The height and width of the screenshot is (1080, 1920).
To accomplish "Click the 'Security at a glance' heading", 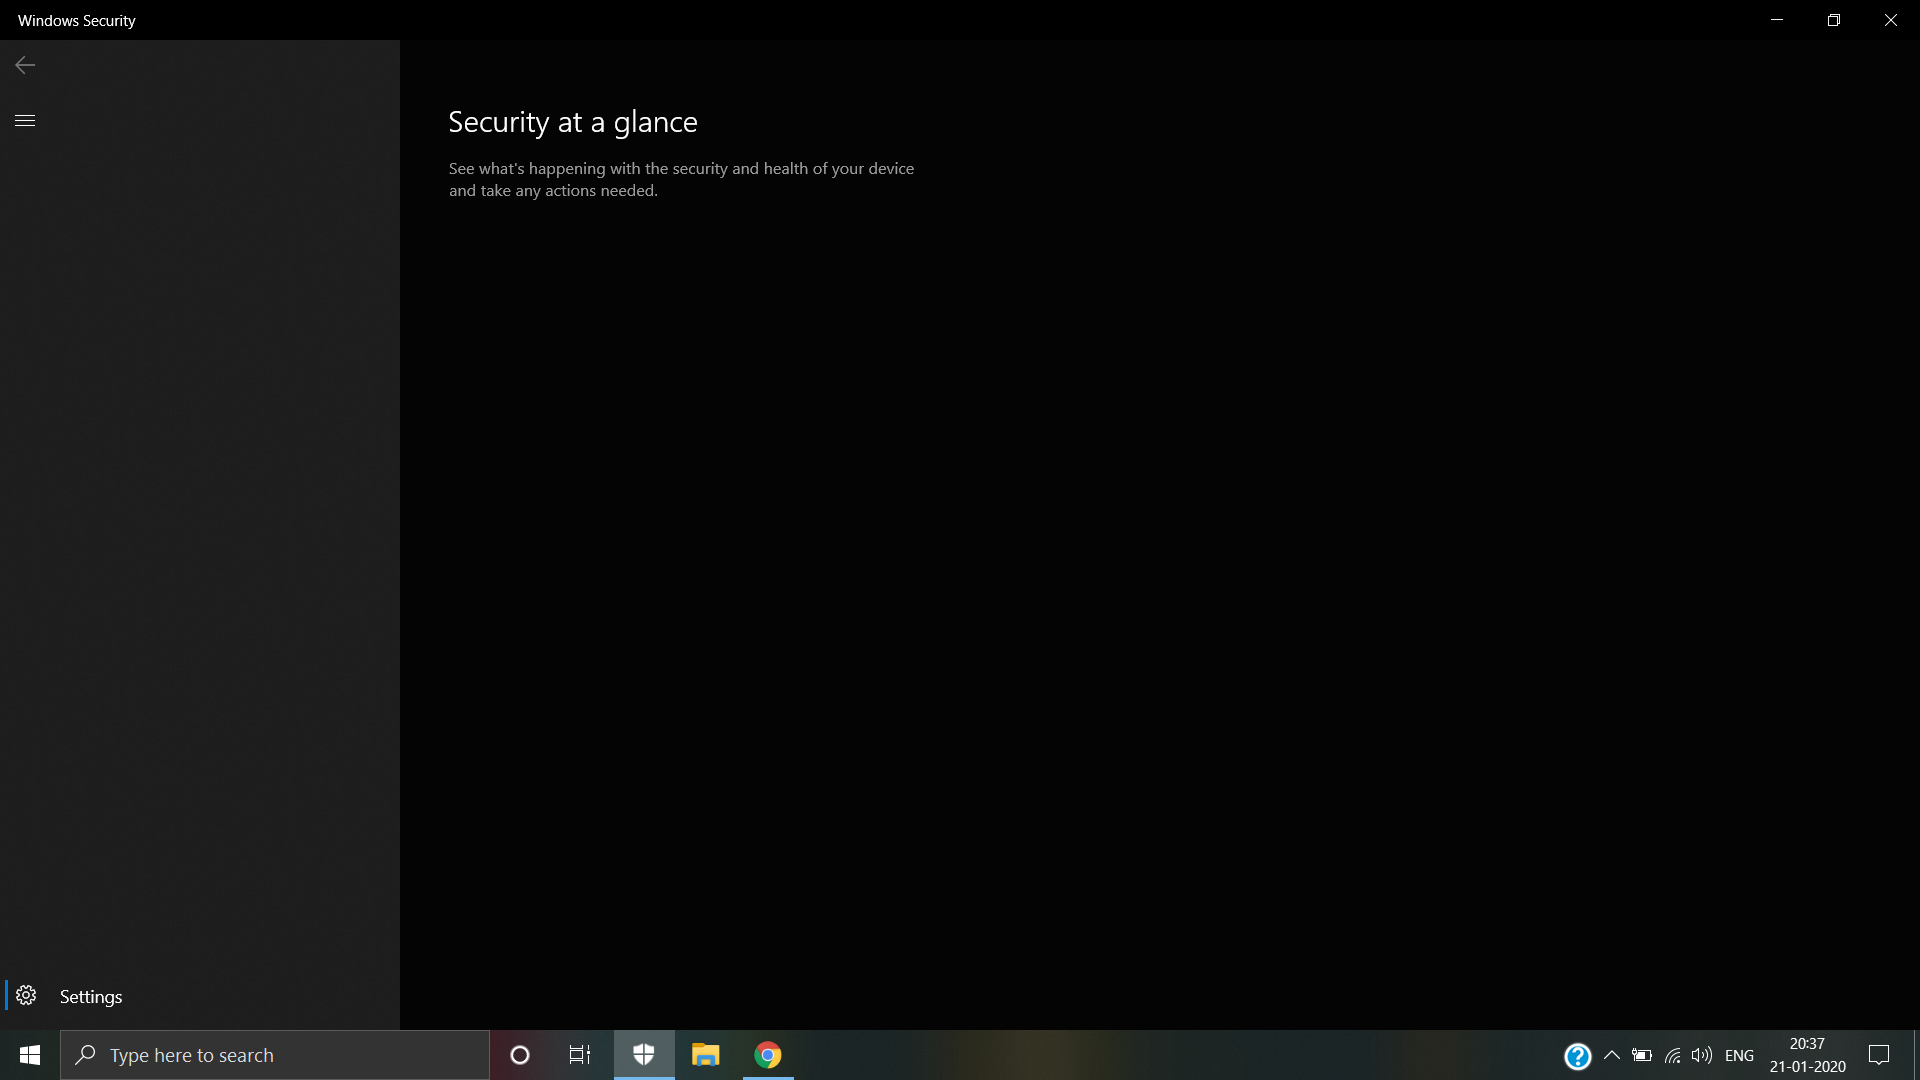I will (573, 122).
